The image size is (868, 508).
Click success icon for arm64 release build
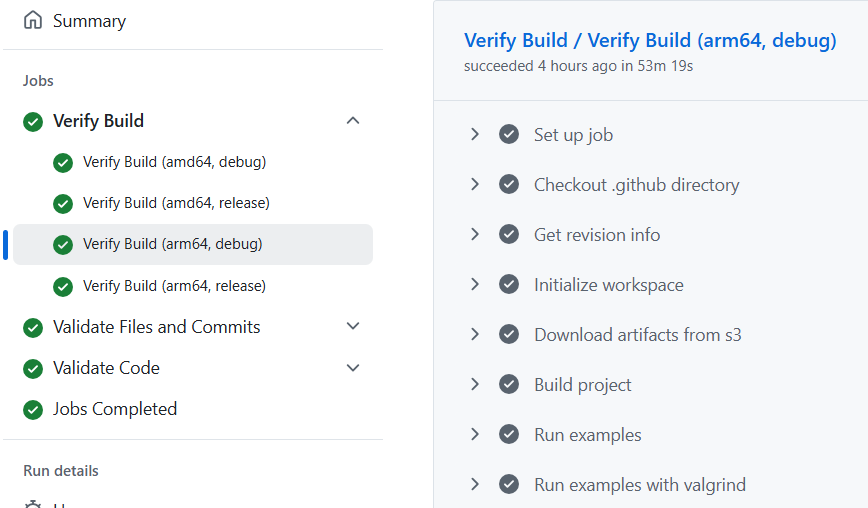click(63, 286)
